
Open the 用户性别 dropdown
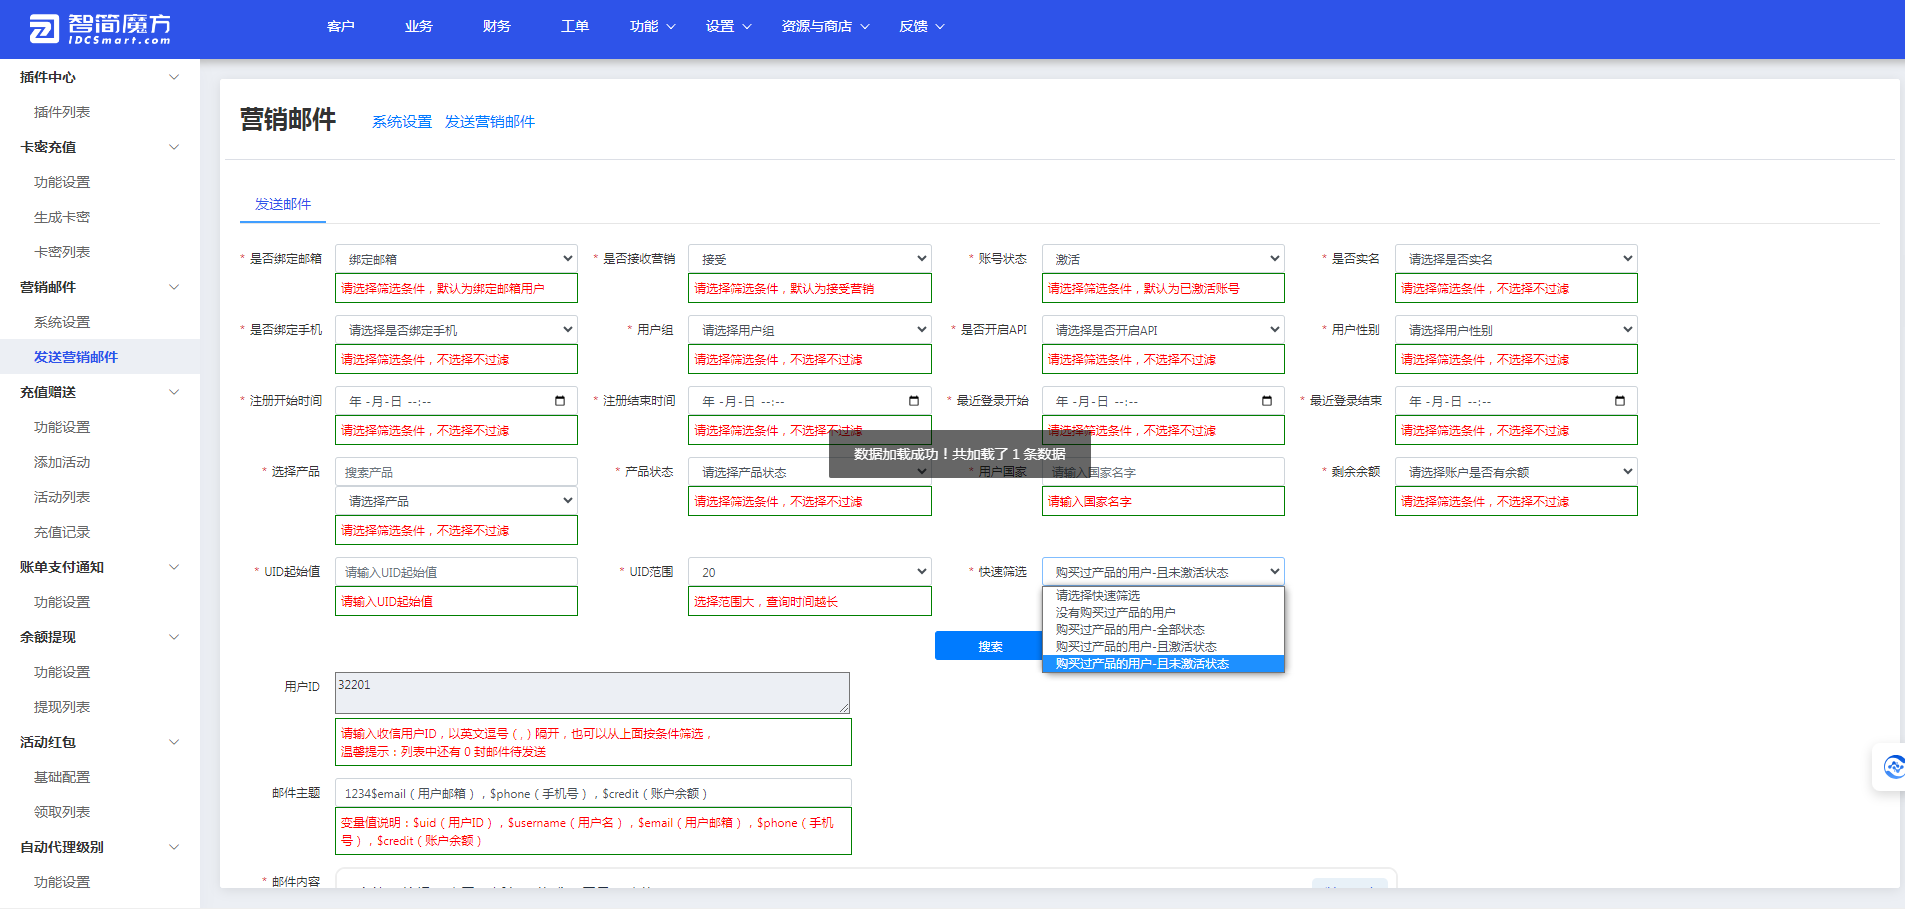point(1516,330)
